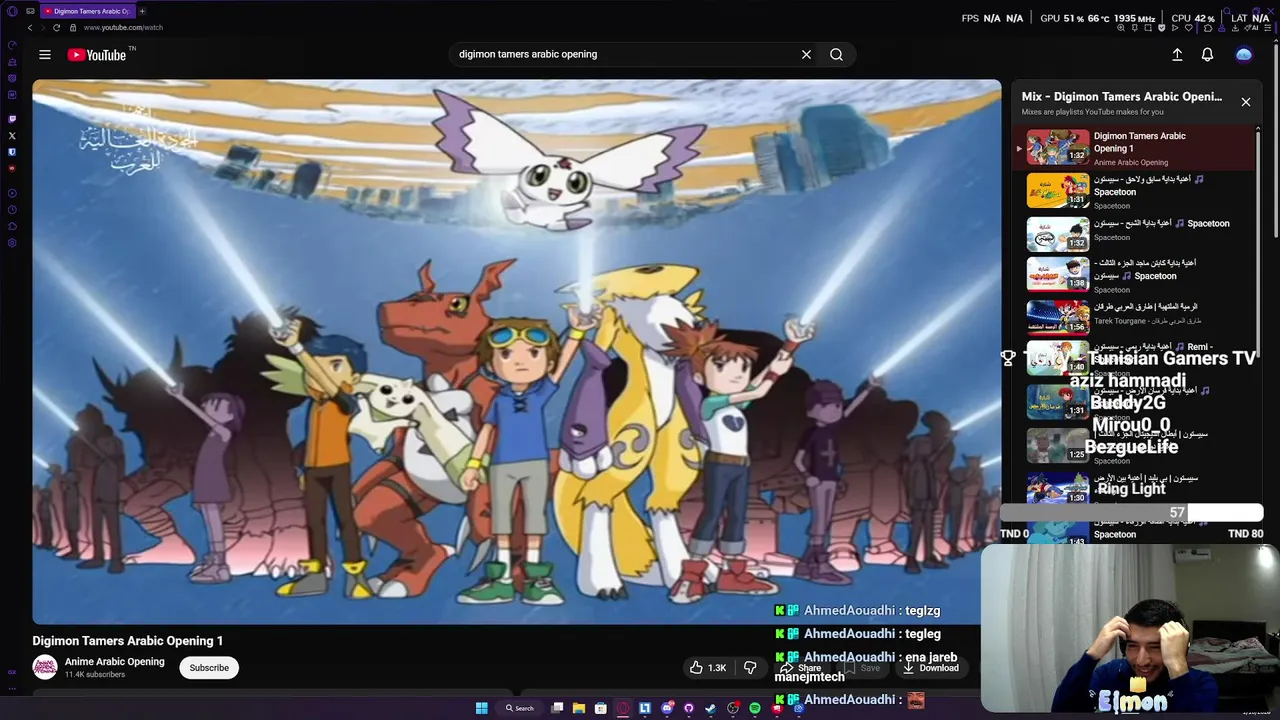Close the Mix playlist panel
Viewport: 1280px width, 720px height.
[1246, 102]
